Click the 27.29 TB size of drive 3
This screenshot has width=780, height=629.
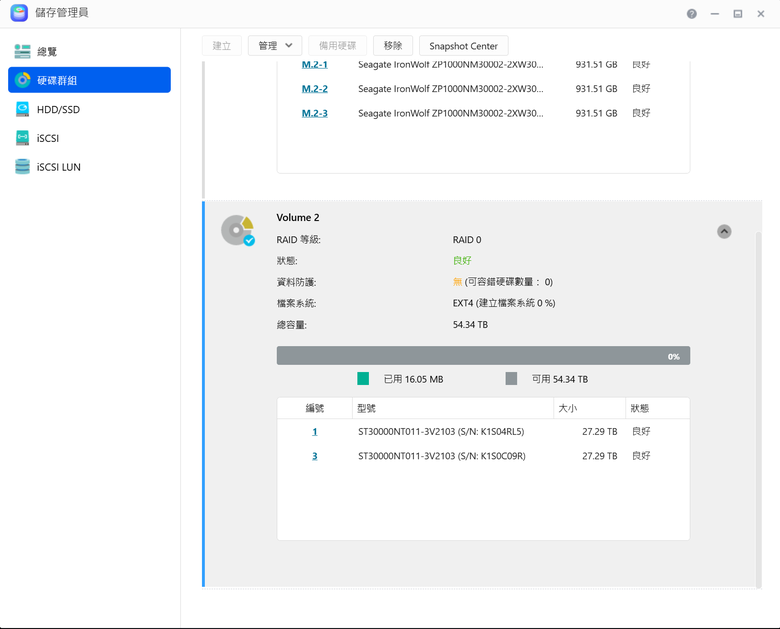pos(599,456)
